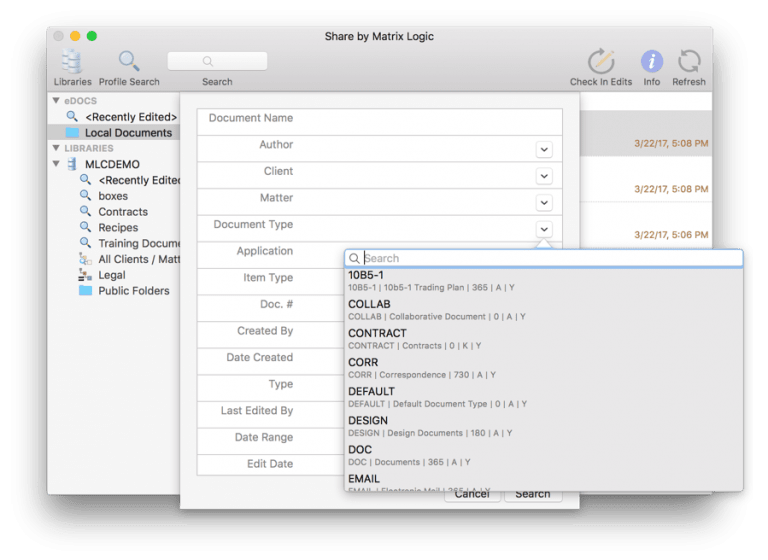Open the Client dropdown arrow
The image size is (768, 560).
pos(544,176)
